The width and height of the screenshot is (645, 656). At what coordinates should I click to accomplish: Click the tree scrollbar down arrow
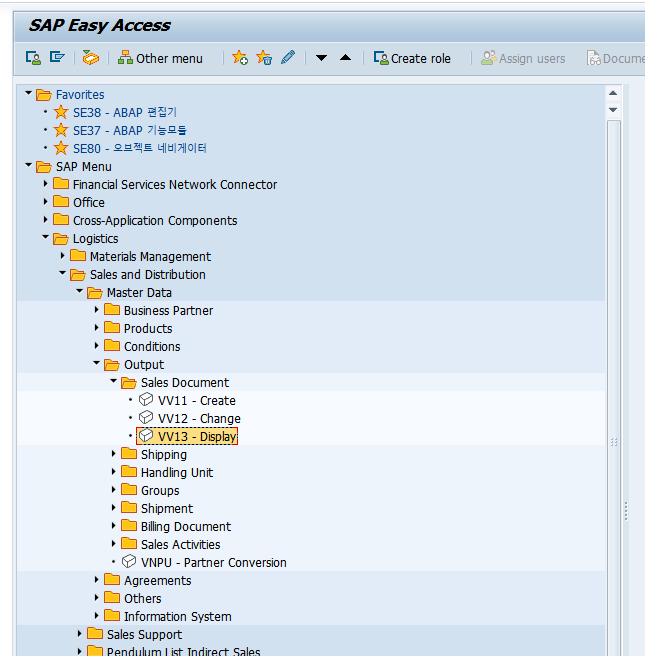point(613,110)
